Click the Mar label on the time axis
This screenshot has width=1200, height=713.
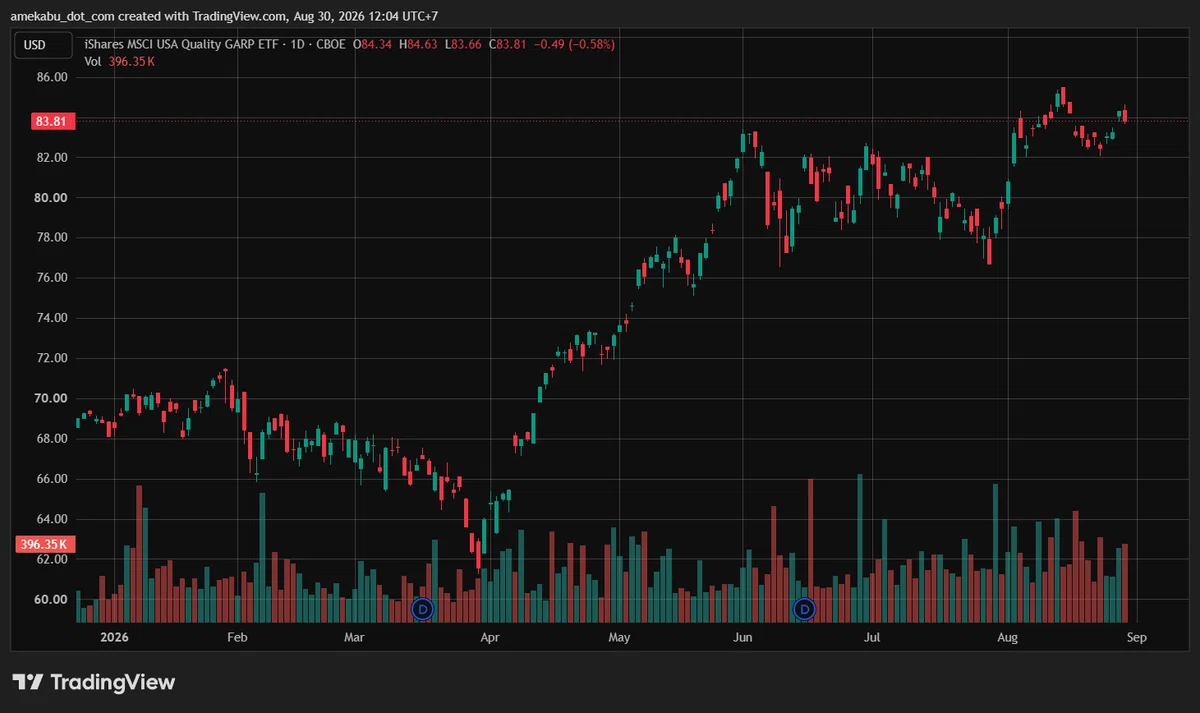[x=354, y=636]
